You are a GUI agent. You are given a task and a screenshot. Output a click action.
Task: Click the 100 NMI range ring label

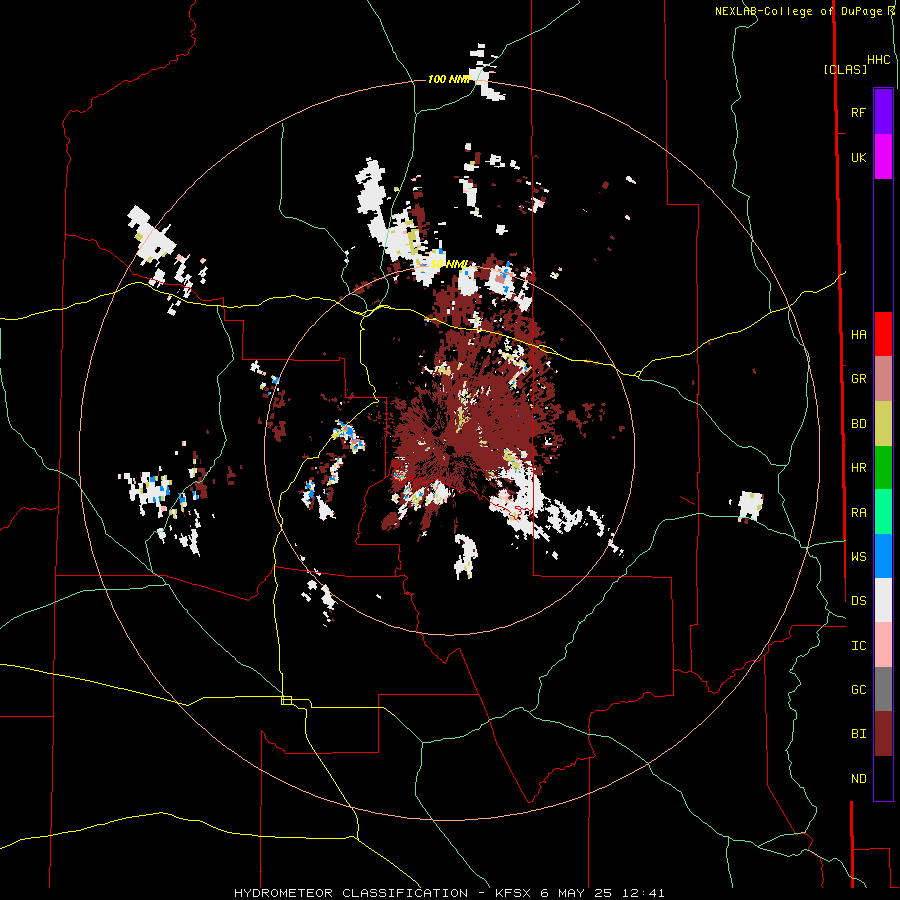click(449, 79)
